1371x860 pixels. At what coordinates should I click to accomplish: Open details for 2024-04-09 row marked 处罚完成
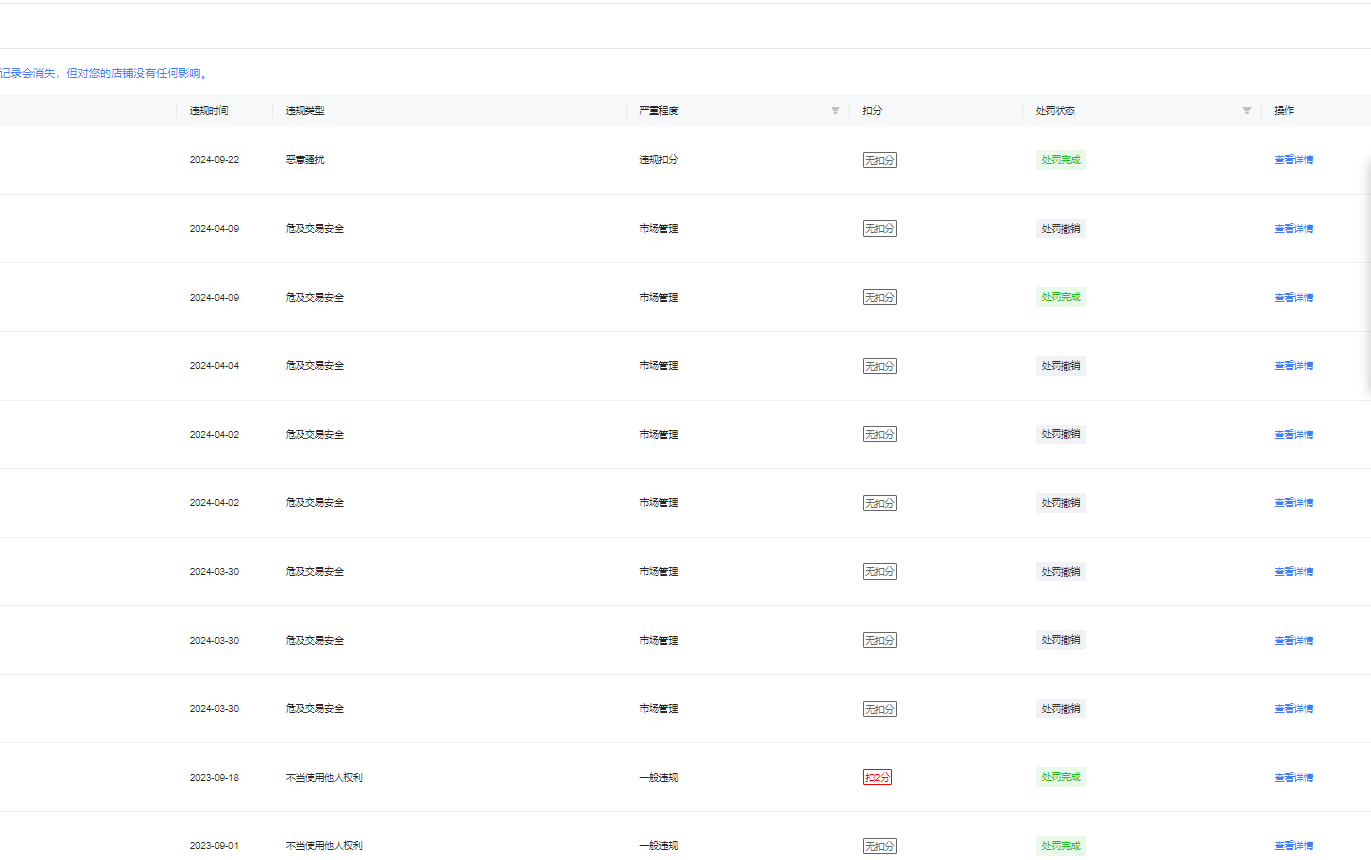(1293, 298)
